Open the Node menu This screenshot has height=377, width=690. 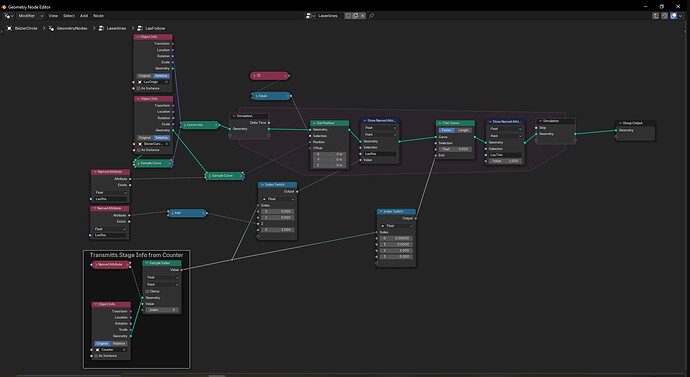pos(98,16)
